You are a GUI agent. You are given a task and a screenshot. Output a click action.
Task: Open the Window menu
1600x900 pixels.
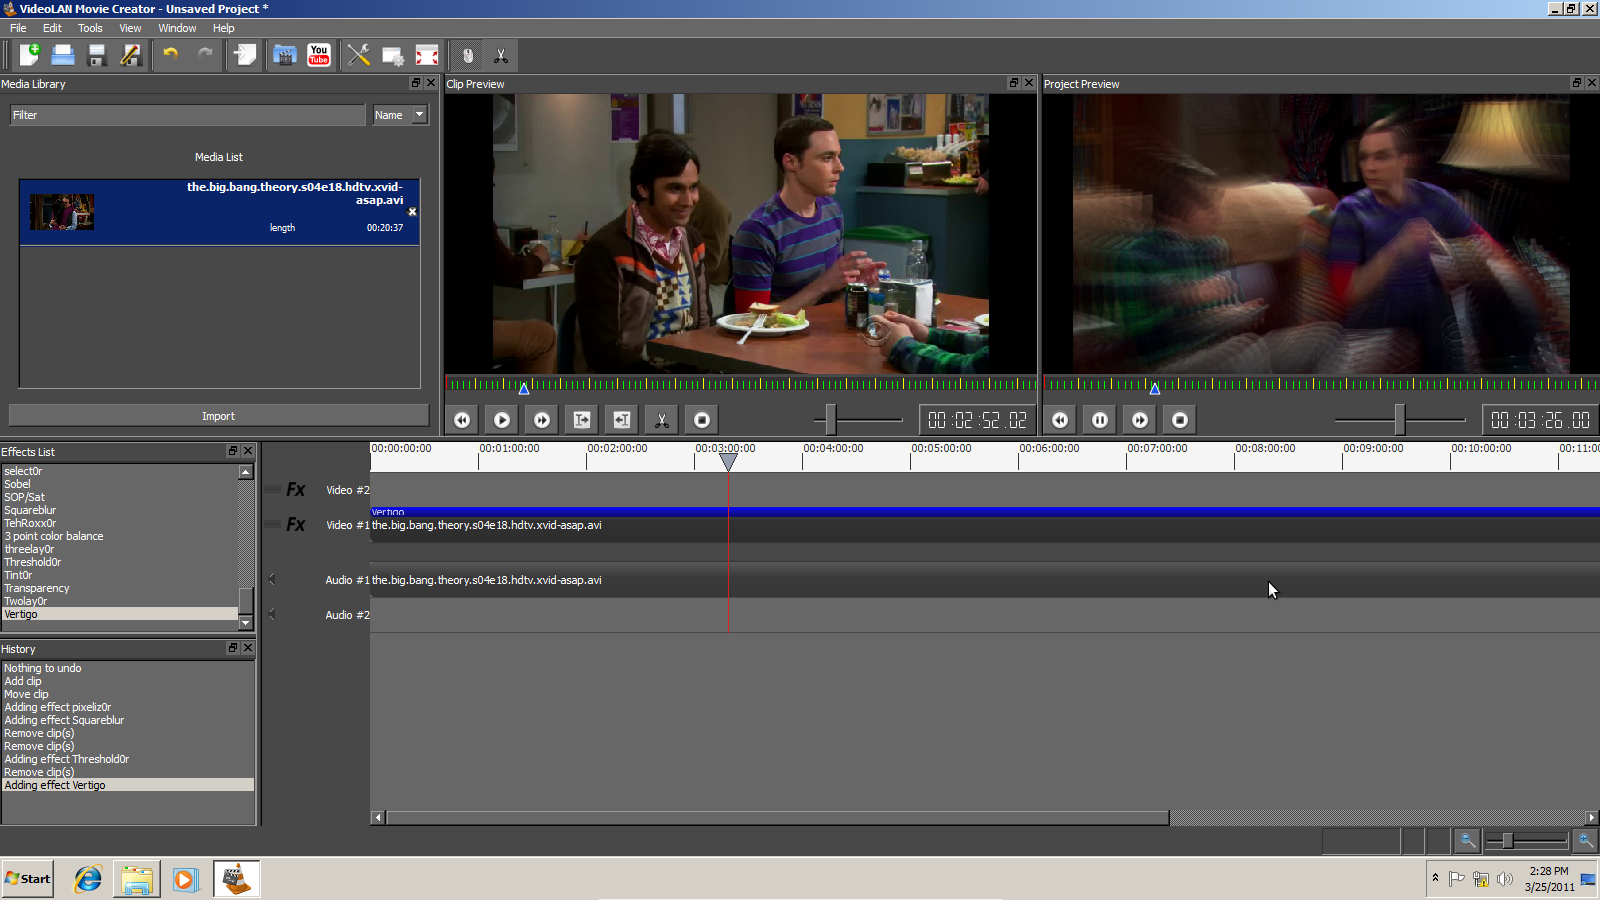coord(177,28)
